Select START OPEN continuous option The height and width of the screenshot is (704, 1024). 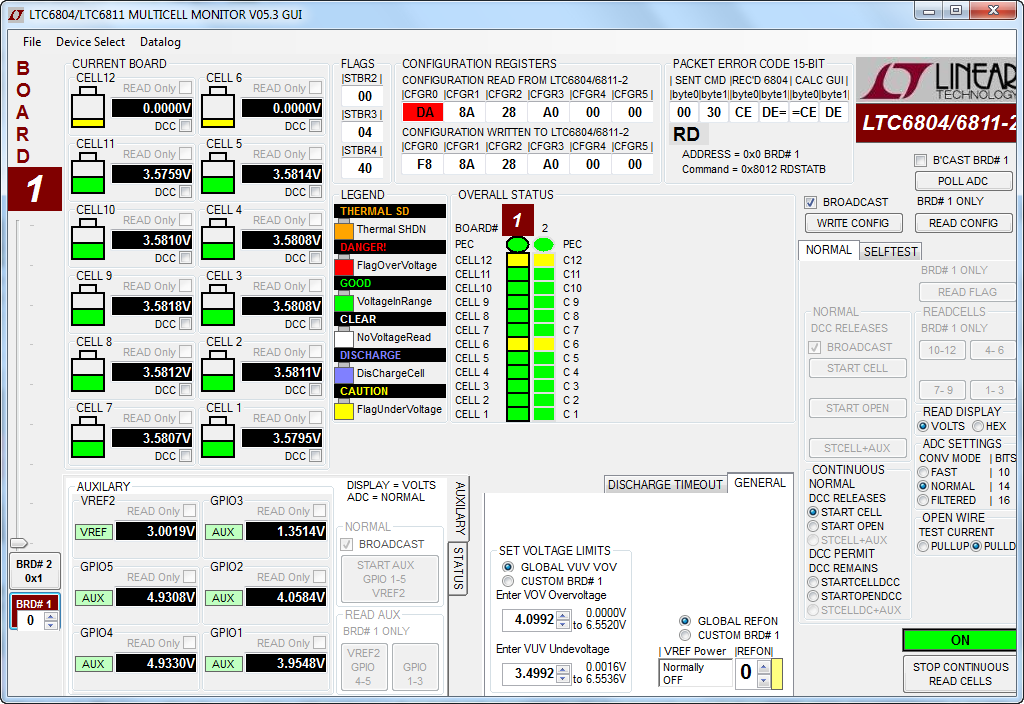point(813,526)
